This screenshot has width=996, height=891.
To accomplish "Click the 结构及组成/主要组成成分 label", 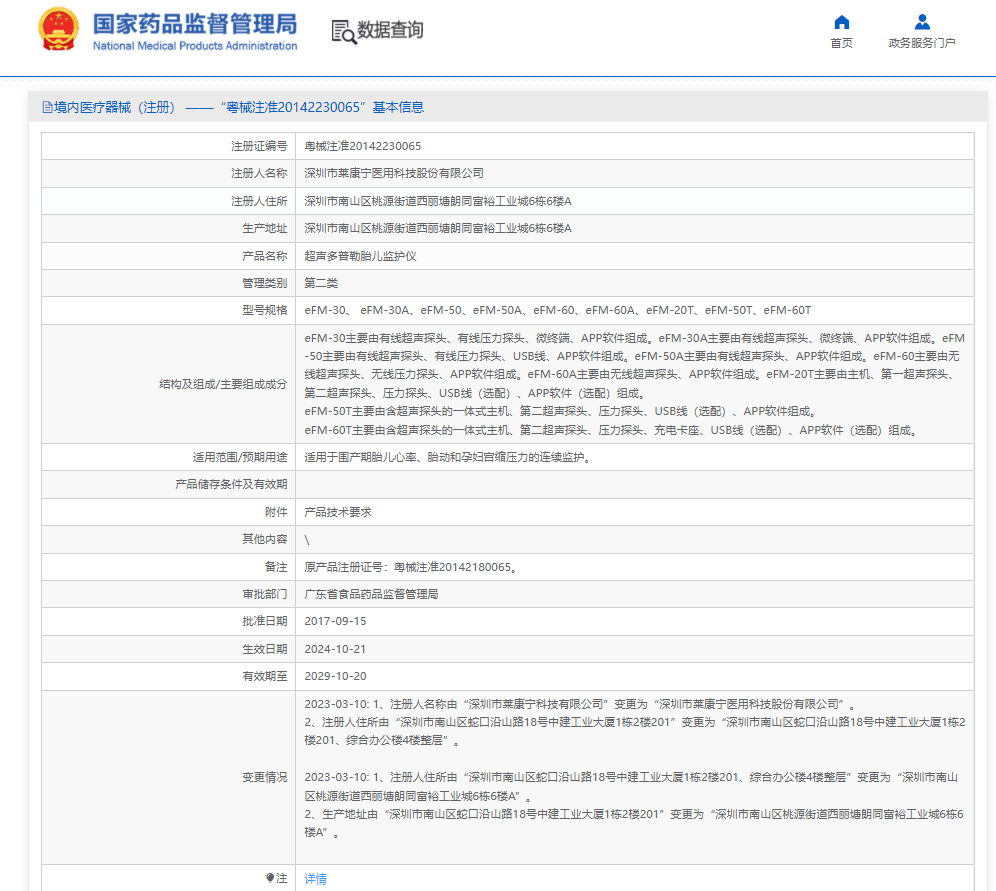I will click(223, 384).
